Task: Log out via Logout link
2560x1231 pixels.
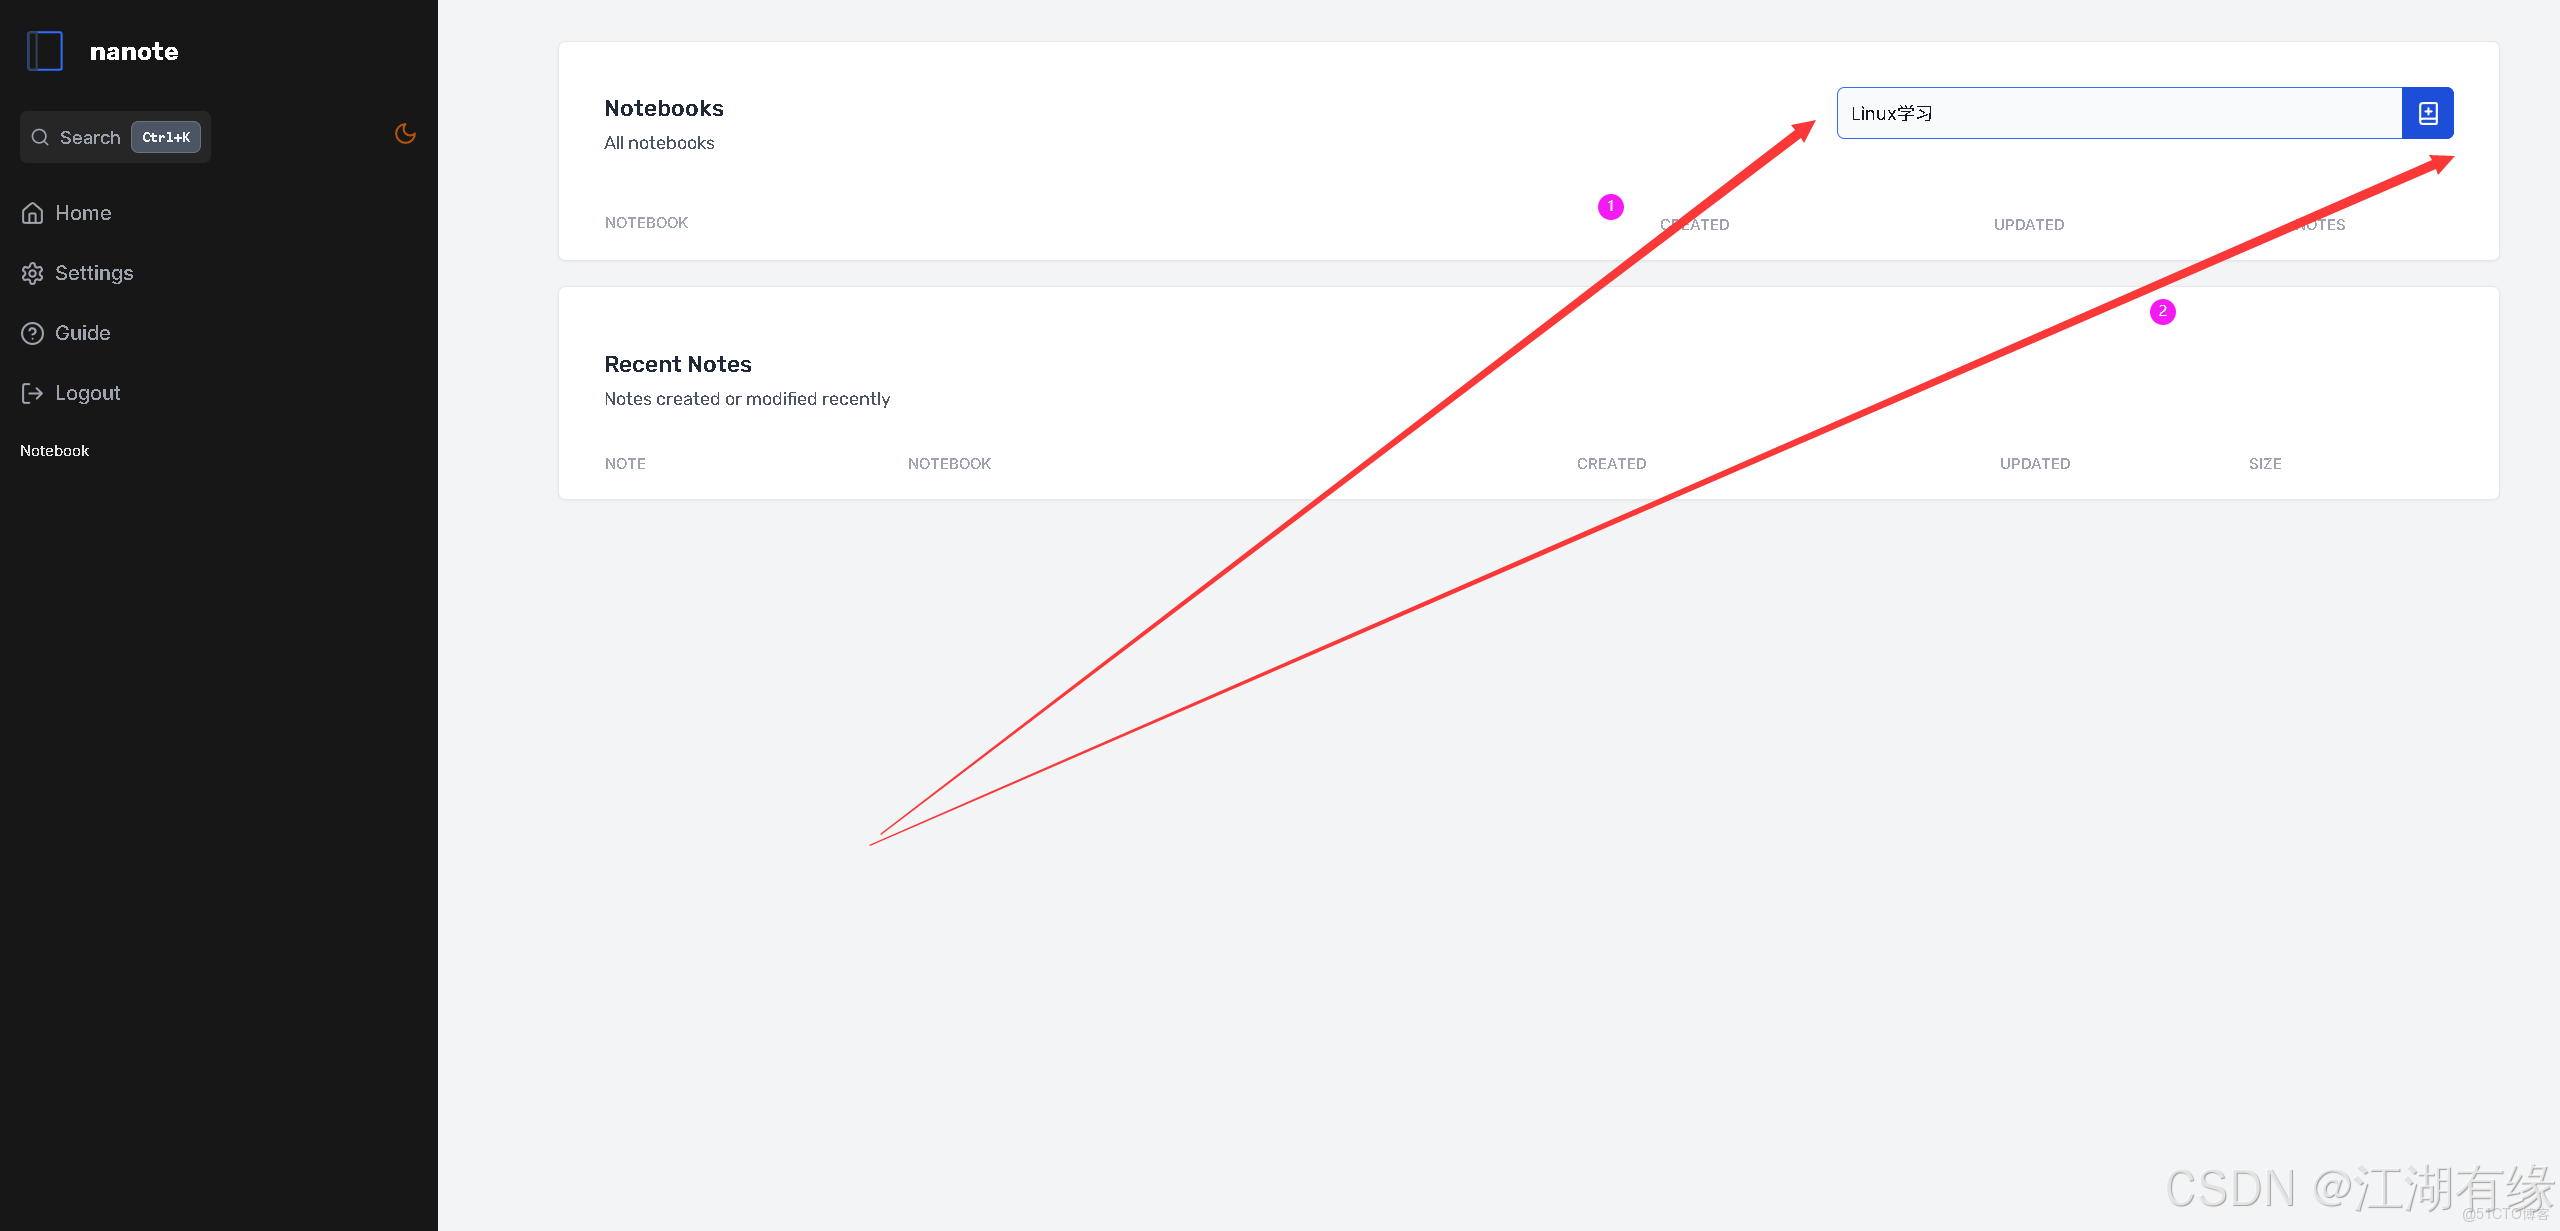Action: click(x=88, y=393)
